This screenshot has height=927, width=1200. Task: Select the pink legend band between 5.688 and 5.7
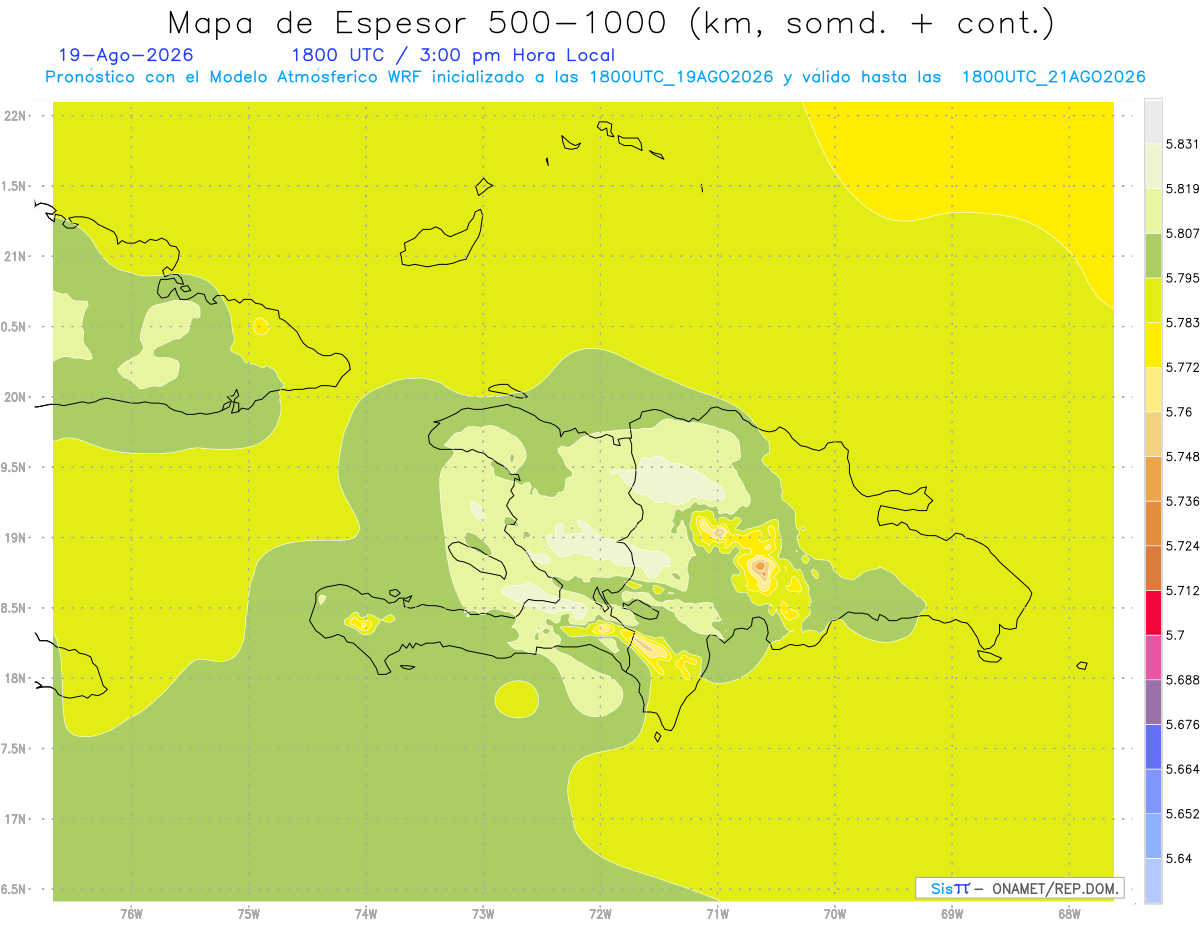pyautogui.click(x=1153, y=657)
